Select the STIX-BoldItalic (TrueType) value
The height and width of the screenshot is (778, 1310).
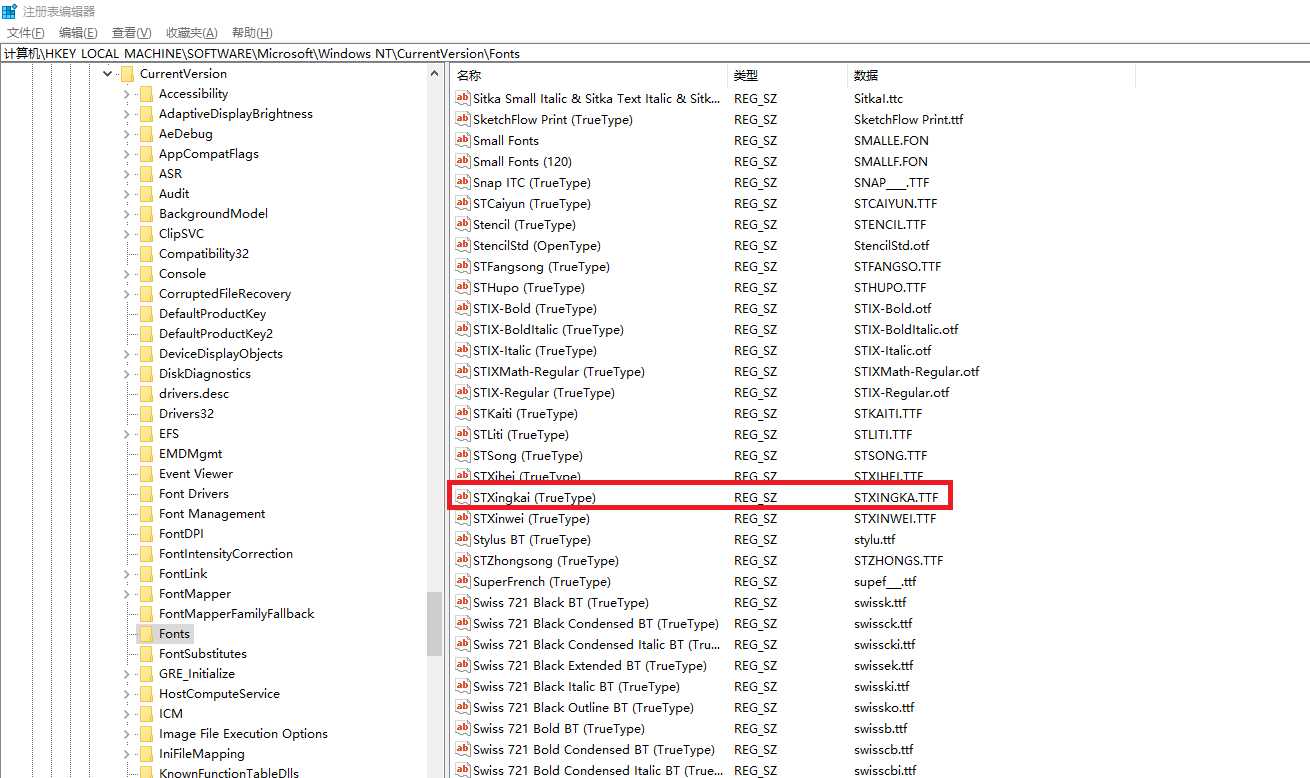(x=548, y=329)
